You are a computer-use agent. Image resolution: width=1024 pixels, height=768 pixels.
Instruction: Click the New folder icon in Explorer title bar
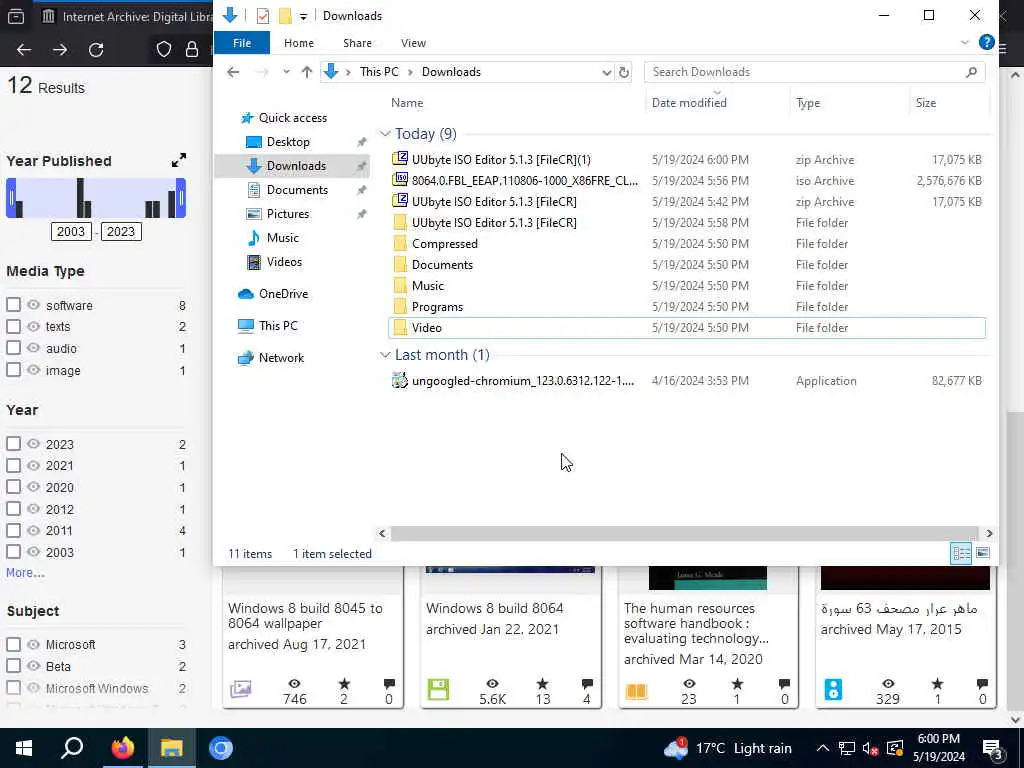[x=285, y=16]
